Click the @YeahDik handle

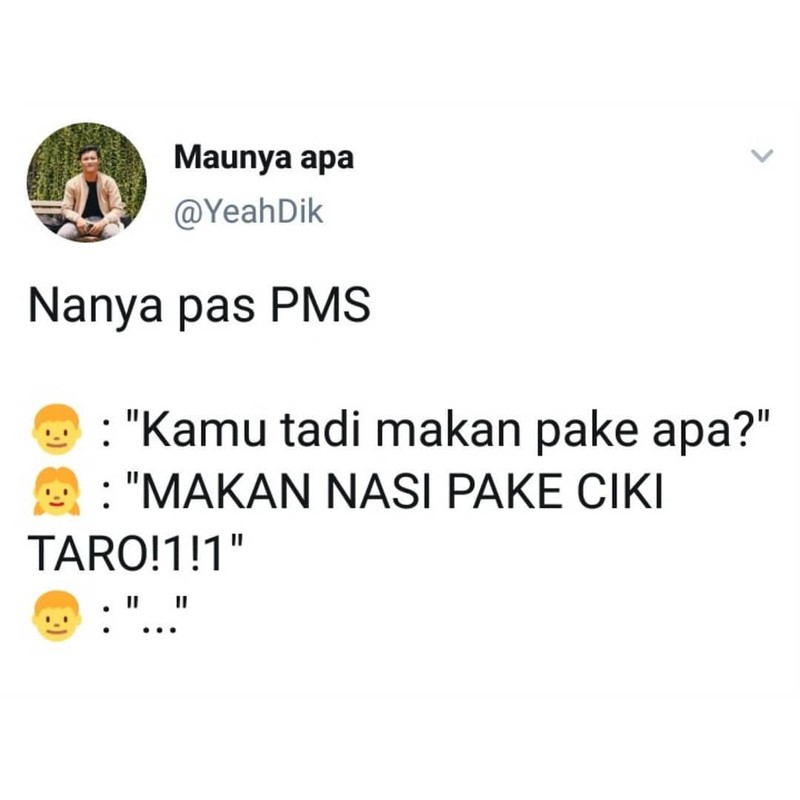point(248,212)
